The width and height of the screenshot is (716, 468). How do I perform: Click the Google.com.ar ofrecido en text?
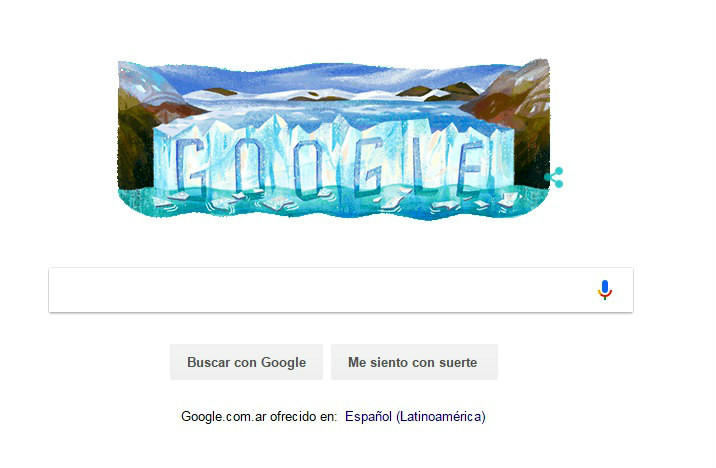(259, 416)
